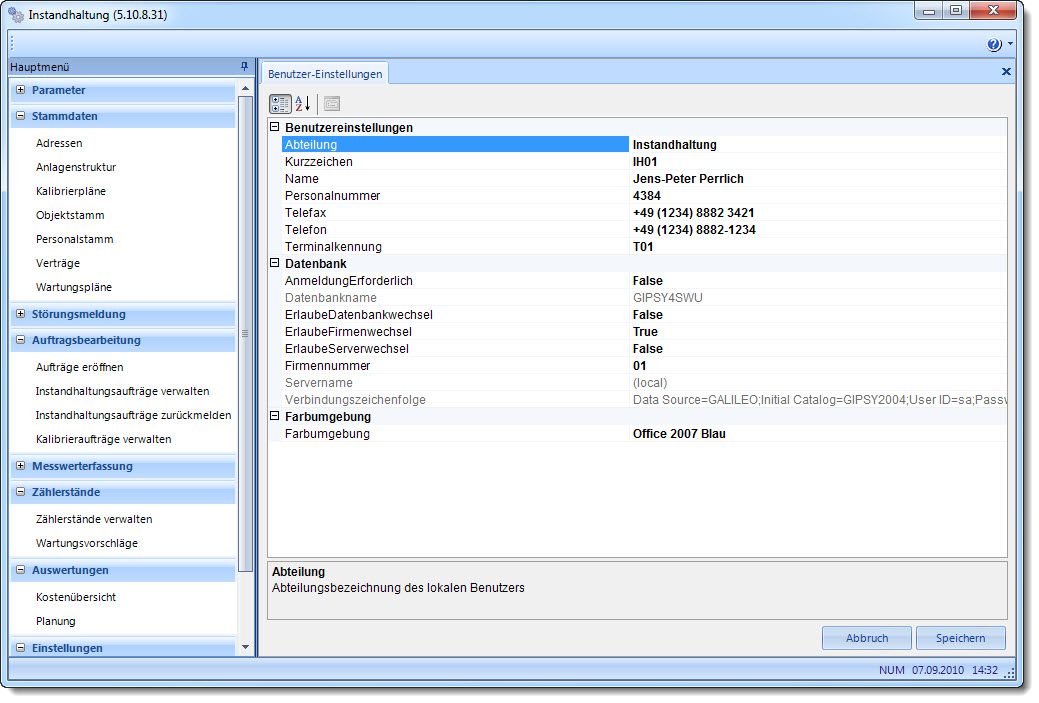Switch to the Benutzer-Einstellungen tab

(324, 74)
